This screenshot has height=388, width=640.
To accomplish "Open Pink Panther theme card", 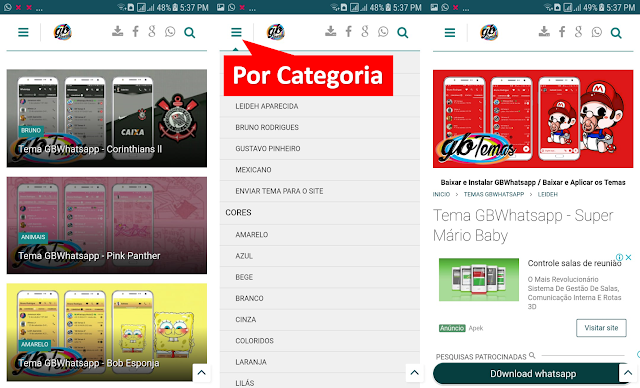I will [x=107, y=225].
